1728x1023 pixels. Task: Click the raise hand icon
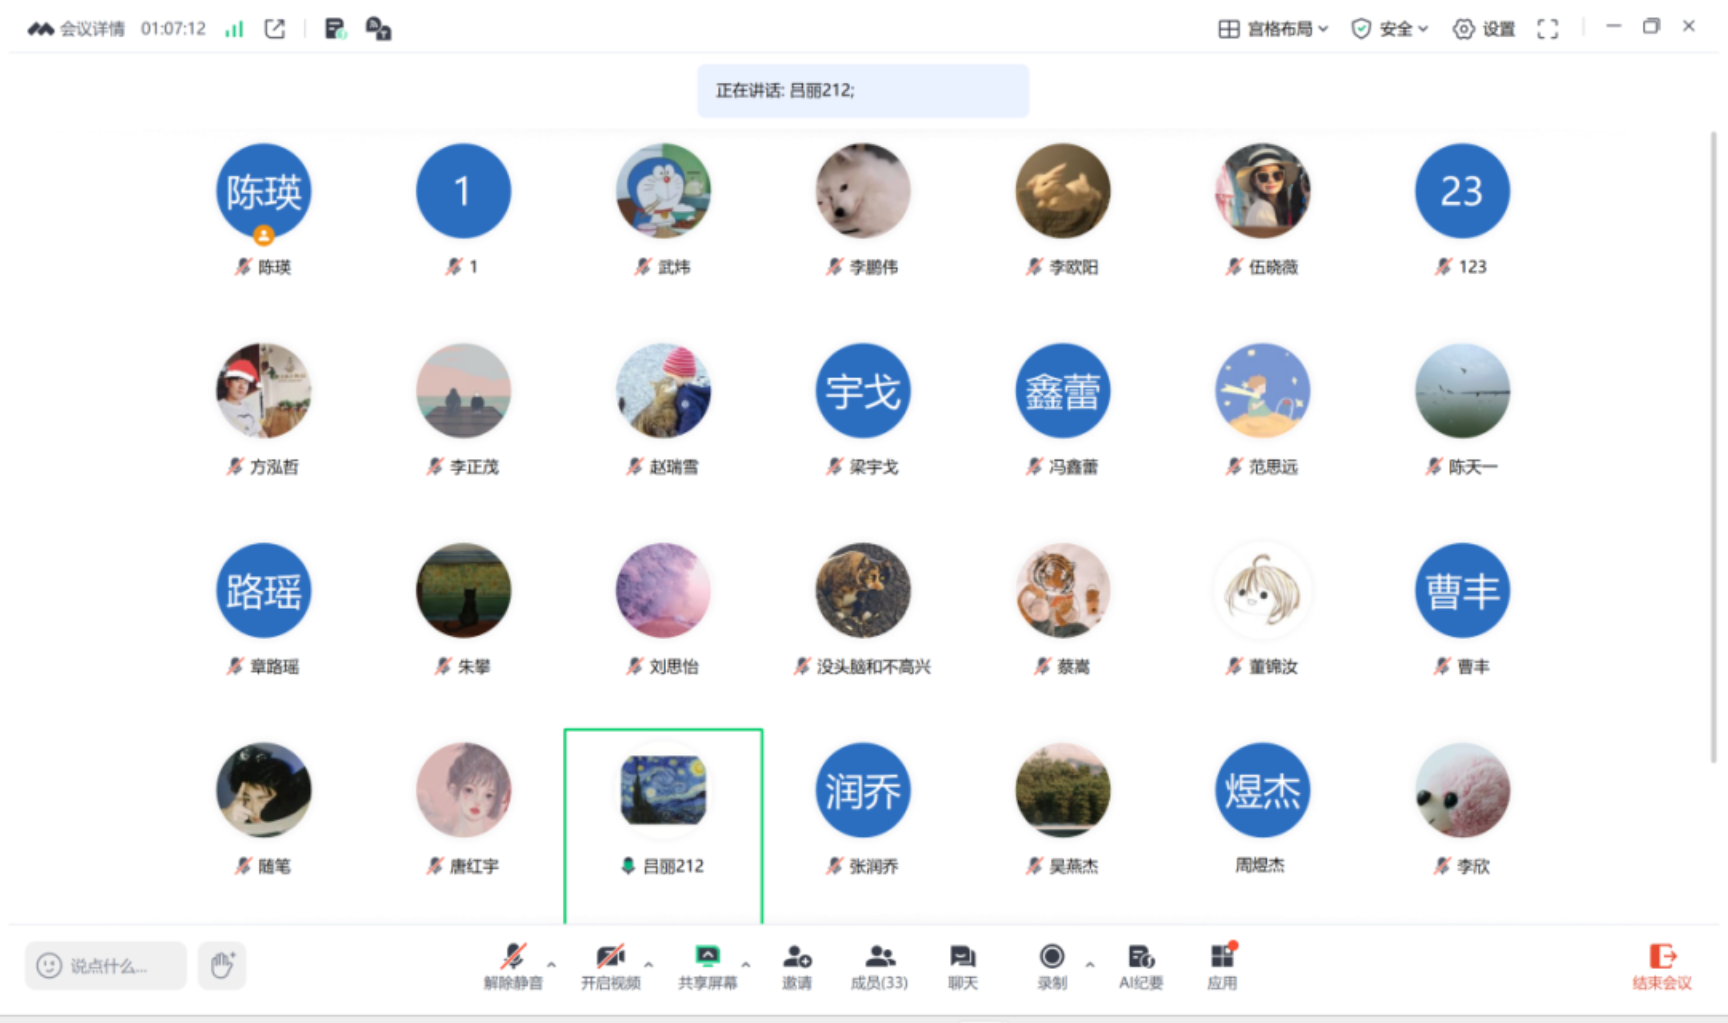[x=222, y=965]
